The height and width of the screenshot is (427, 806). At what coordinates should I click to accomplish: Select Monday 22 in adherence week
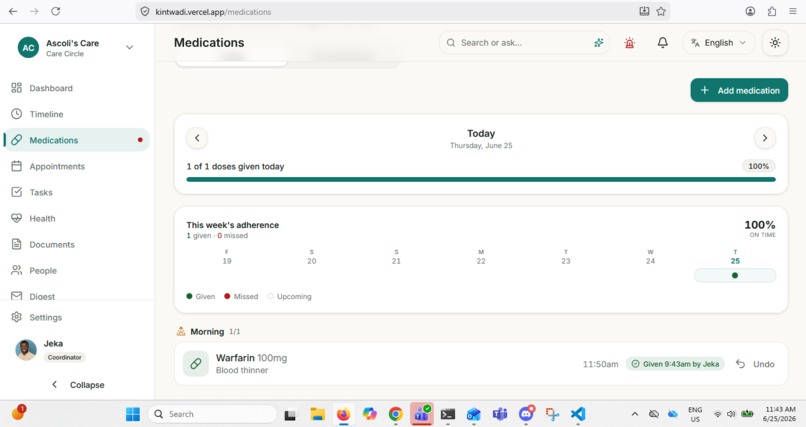pyautogui.click(x=481, y=257)
